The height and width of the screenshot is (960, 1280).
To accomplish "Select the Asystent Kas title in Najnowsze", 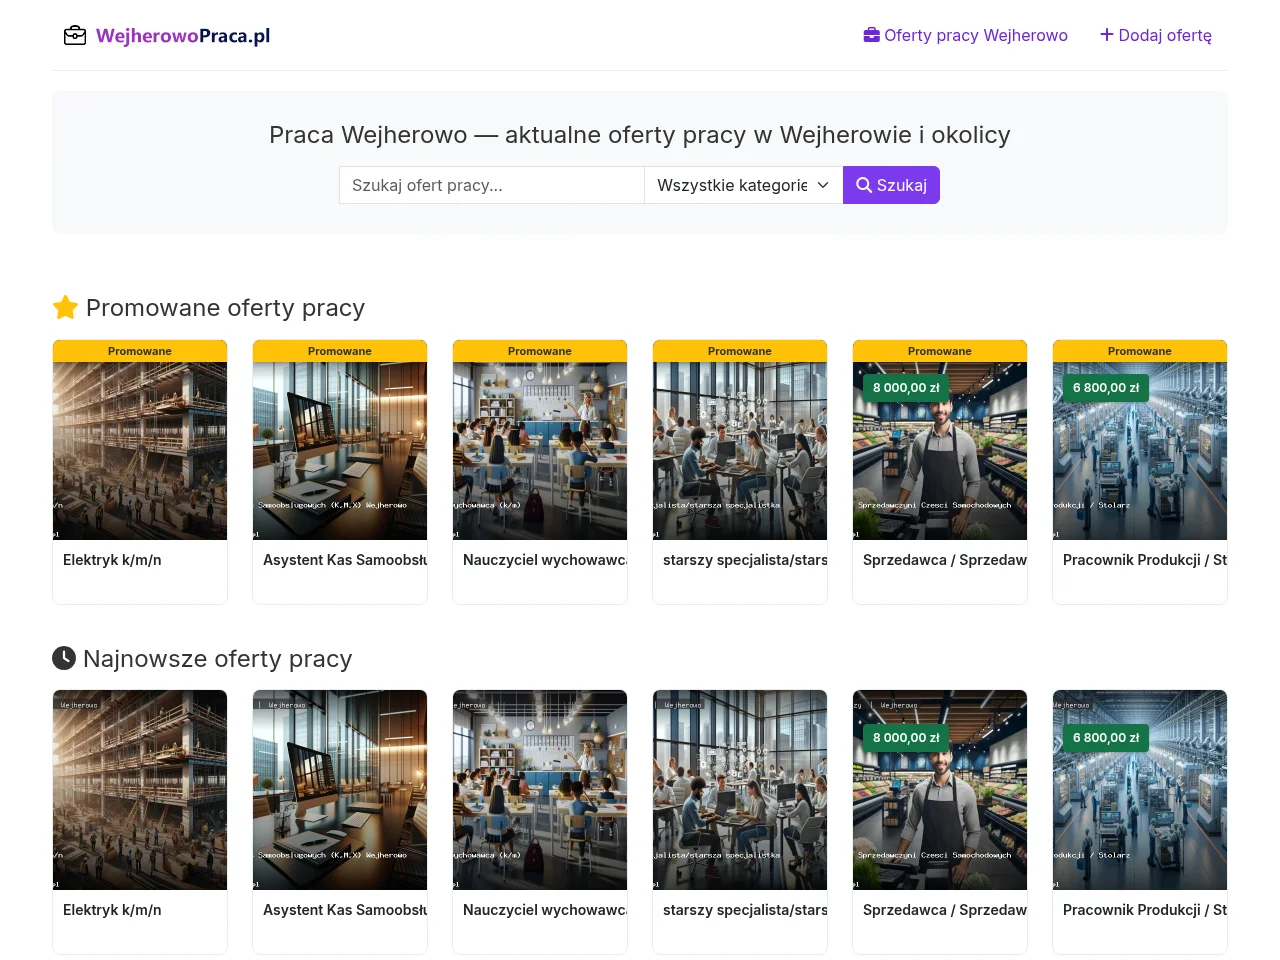I will pyautogui.click(x=345, y=910).
